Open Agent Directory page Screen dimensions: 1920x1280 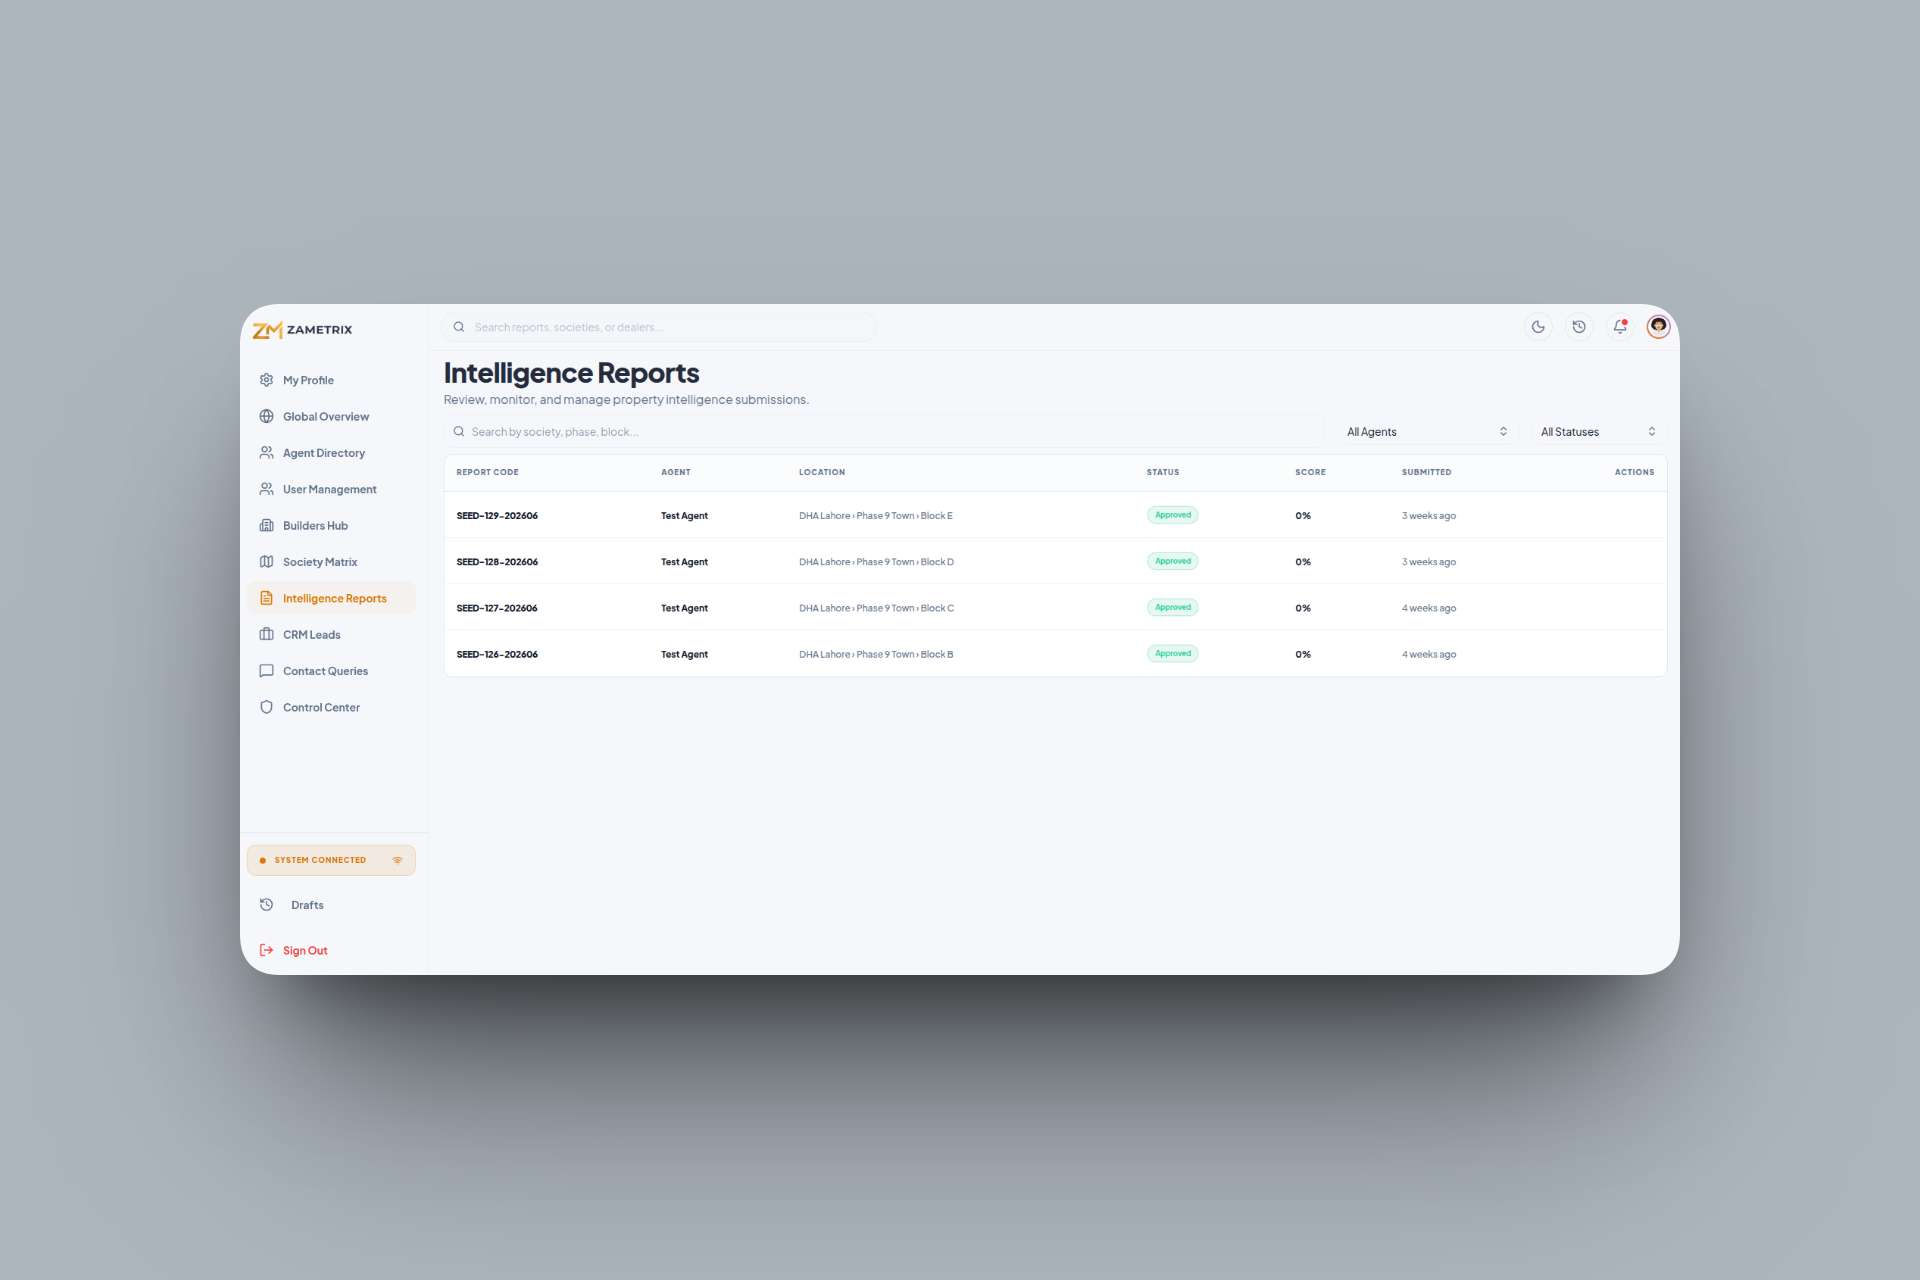331,453
